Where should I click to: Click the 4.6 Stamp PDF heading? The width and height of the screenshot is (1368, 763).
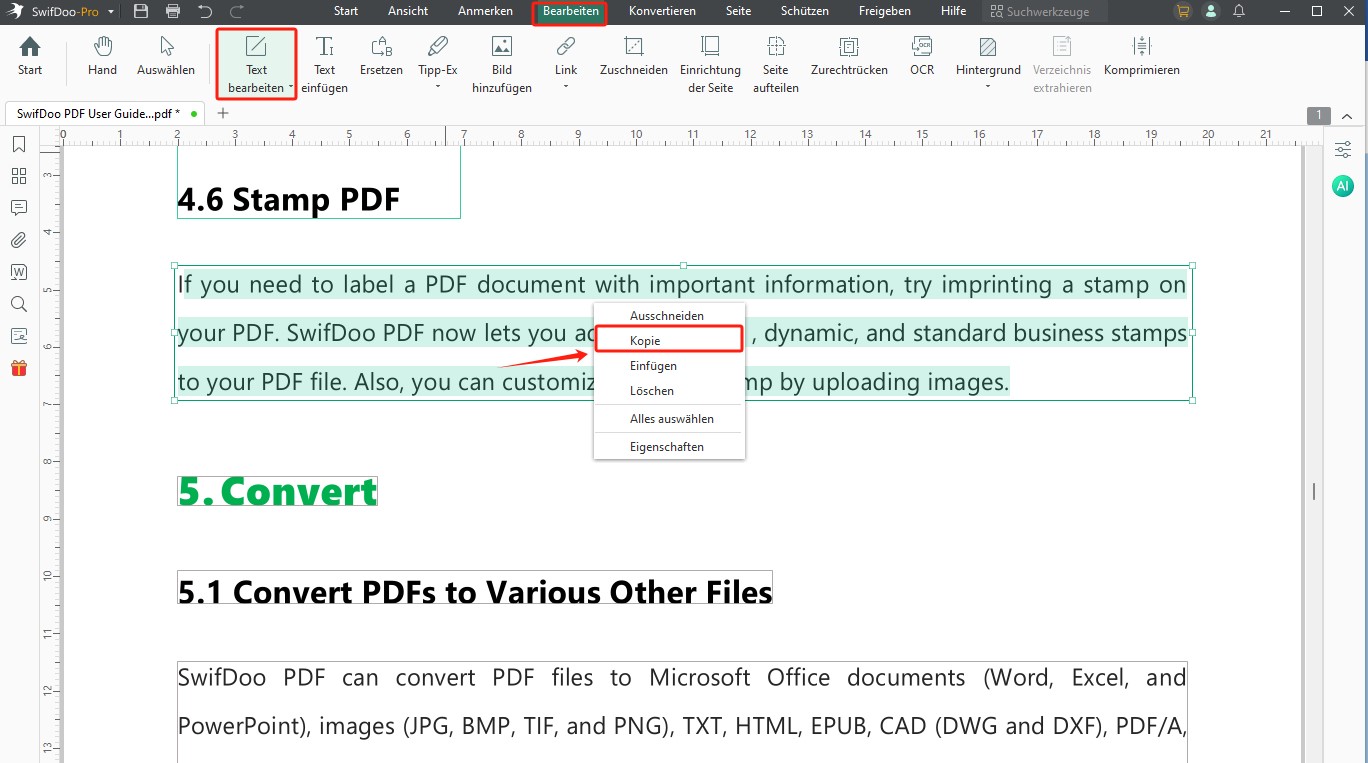(289, 200)
